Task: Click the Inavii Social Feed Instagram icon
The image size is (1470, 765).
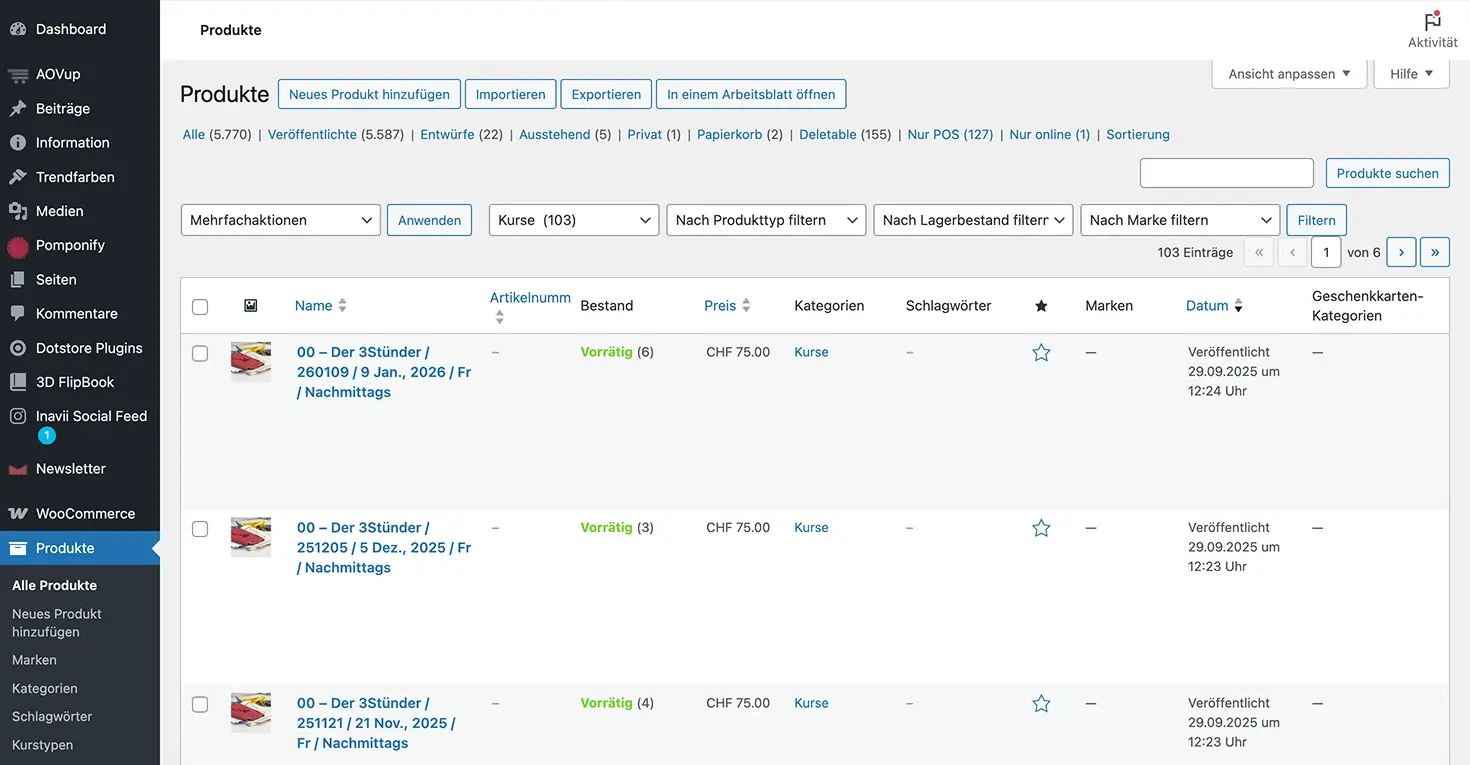Action: coord(17,416)
